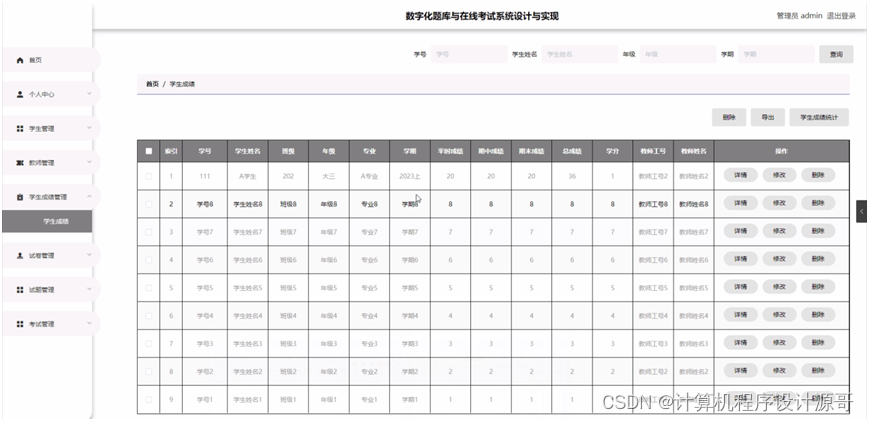Expand the 试题管理 menu chevron
This screenshot has width=869, height=421.
(x=89, y=289)
